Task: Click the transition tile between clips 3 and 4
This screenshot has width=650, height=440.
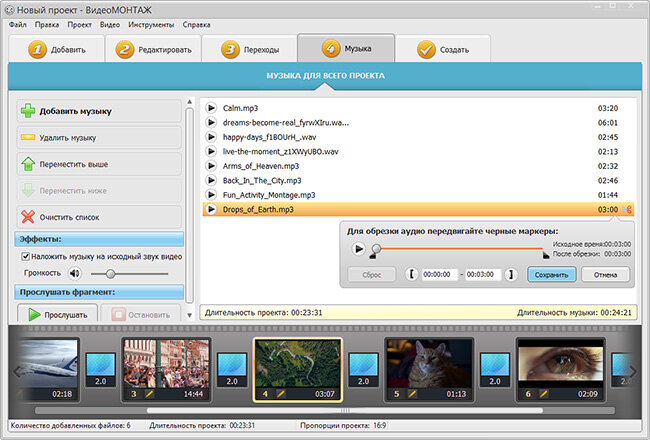Action: (x=232, y=370)
